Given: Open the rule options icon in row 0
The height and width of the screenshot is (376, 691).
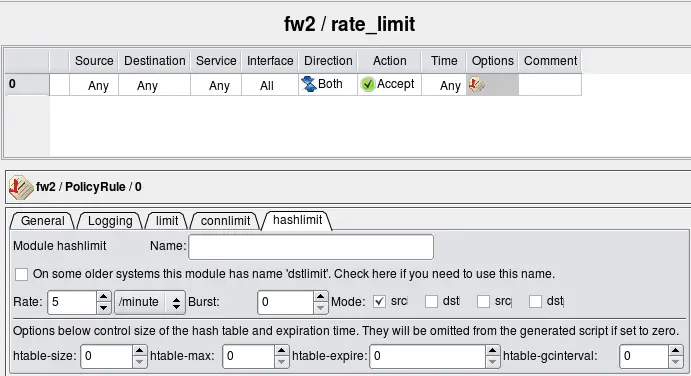Looking at the screenshot, I should (476, 84).
